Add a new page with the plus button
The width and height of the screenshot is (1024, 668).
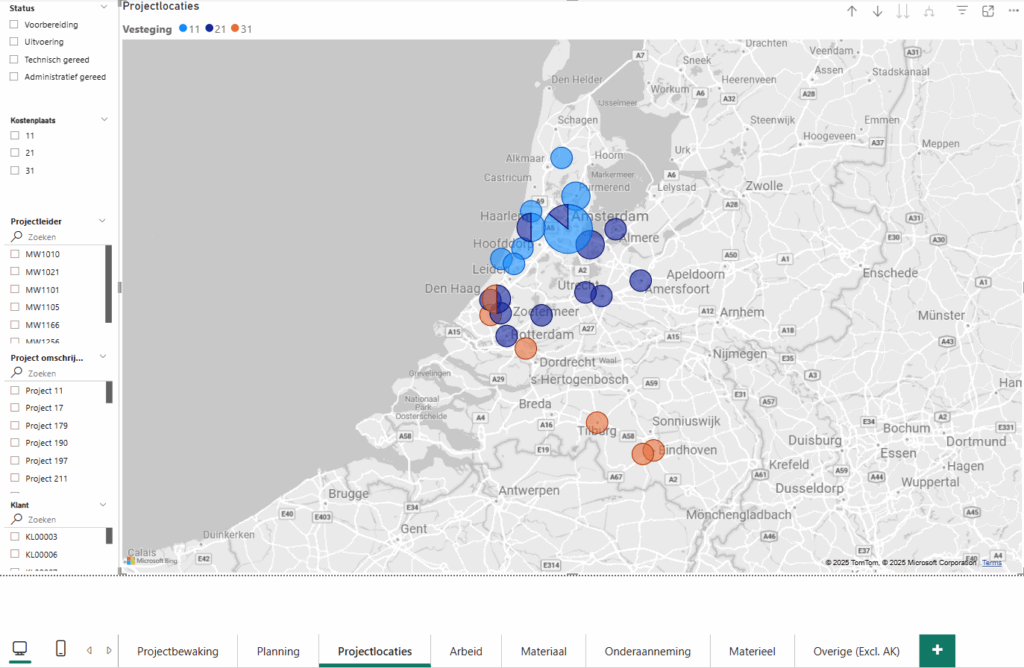pyautogui.click(x=937, y=650)
